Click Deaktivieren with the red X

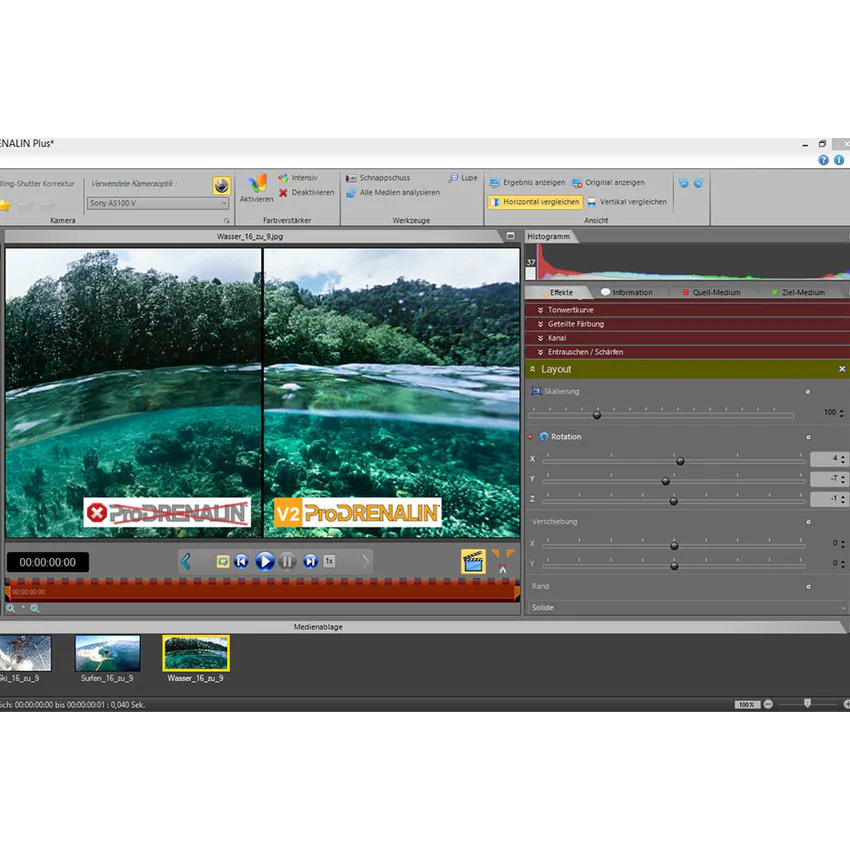(307, 192)
